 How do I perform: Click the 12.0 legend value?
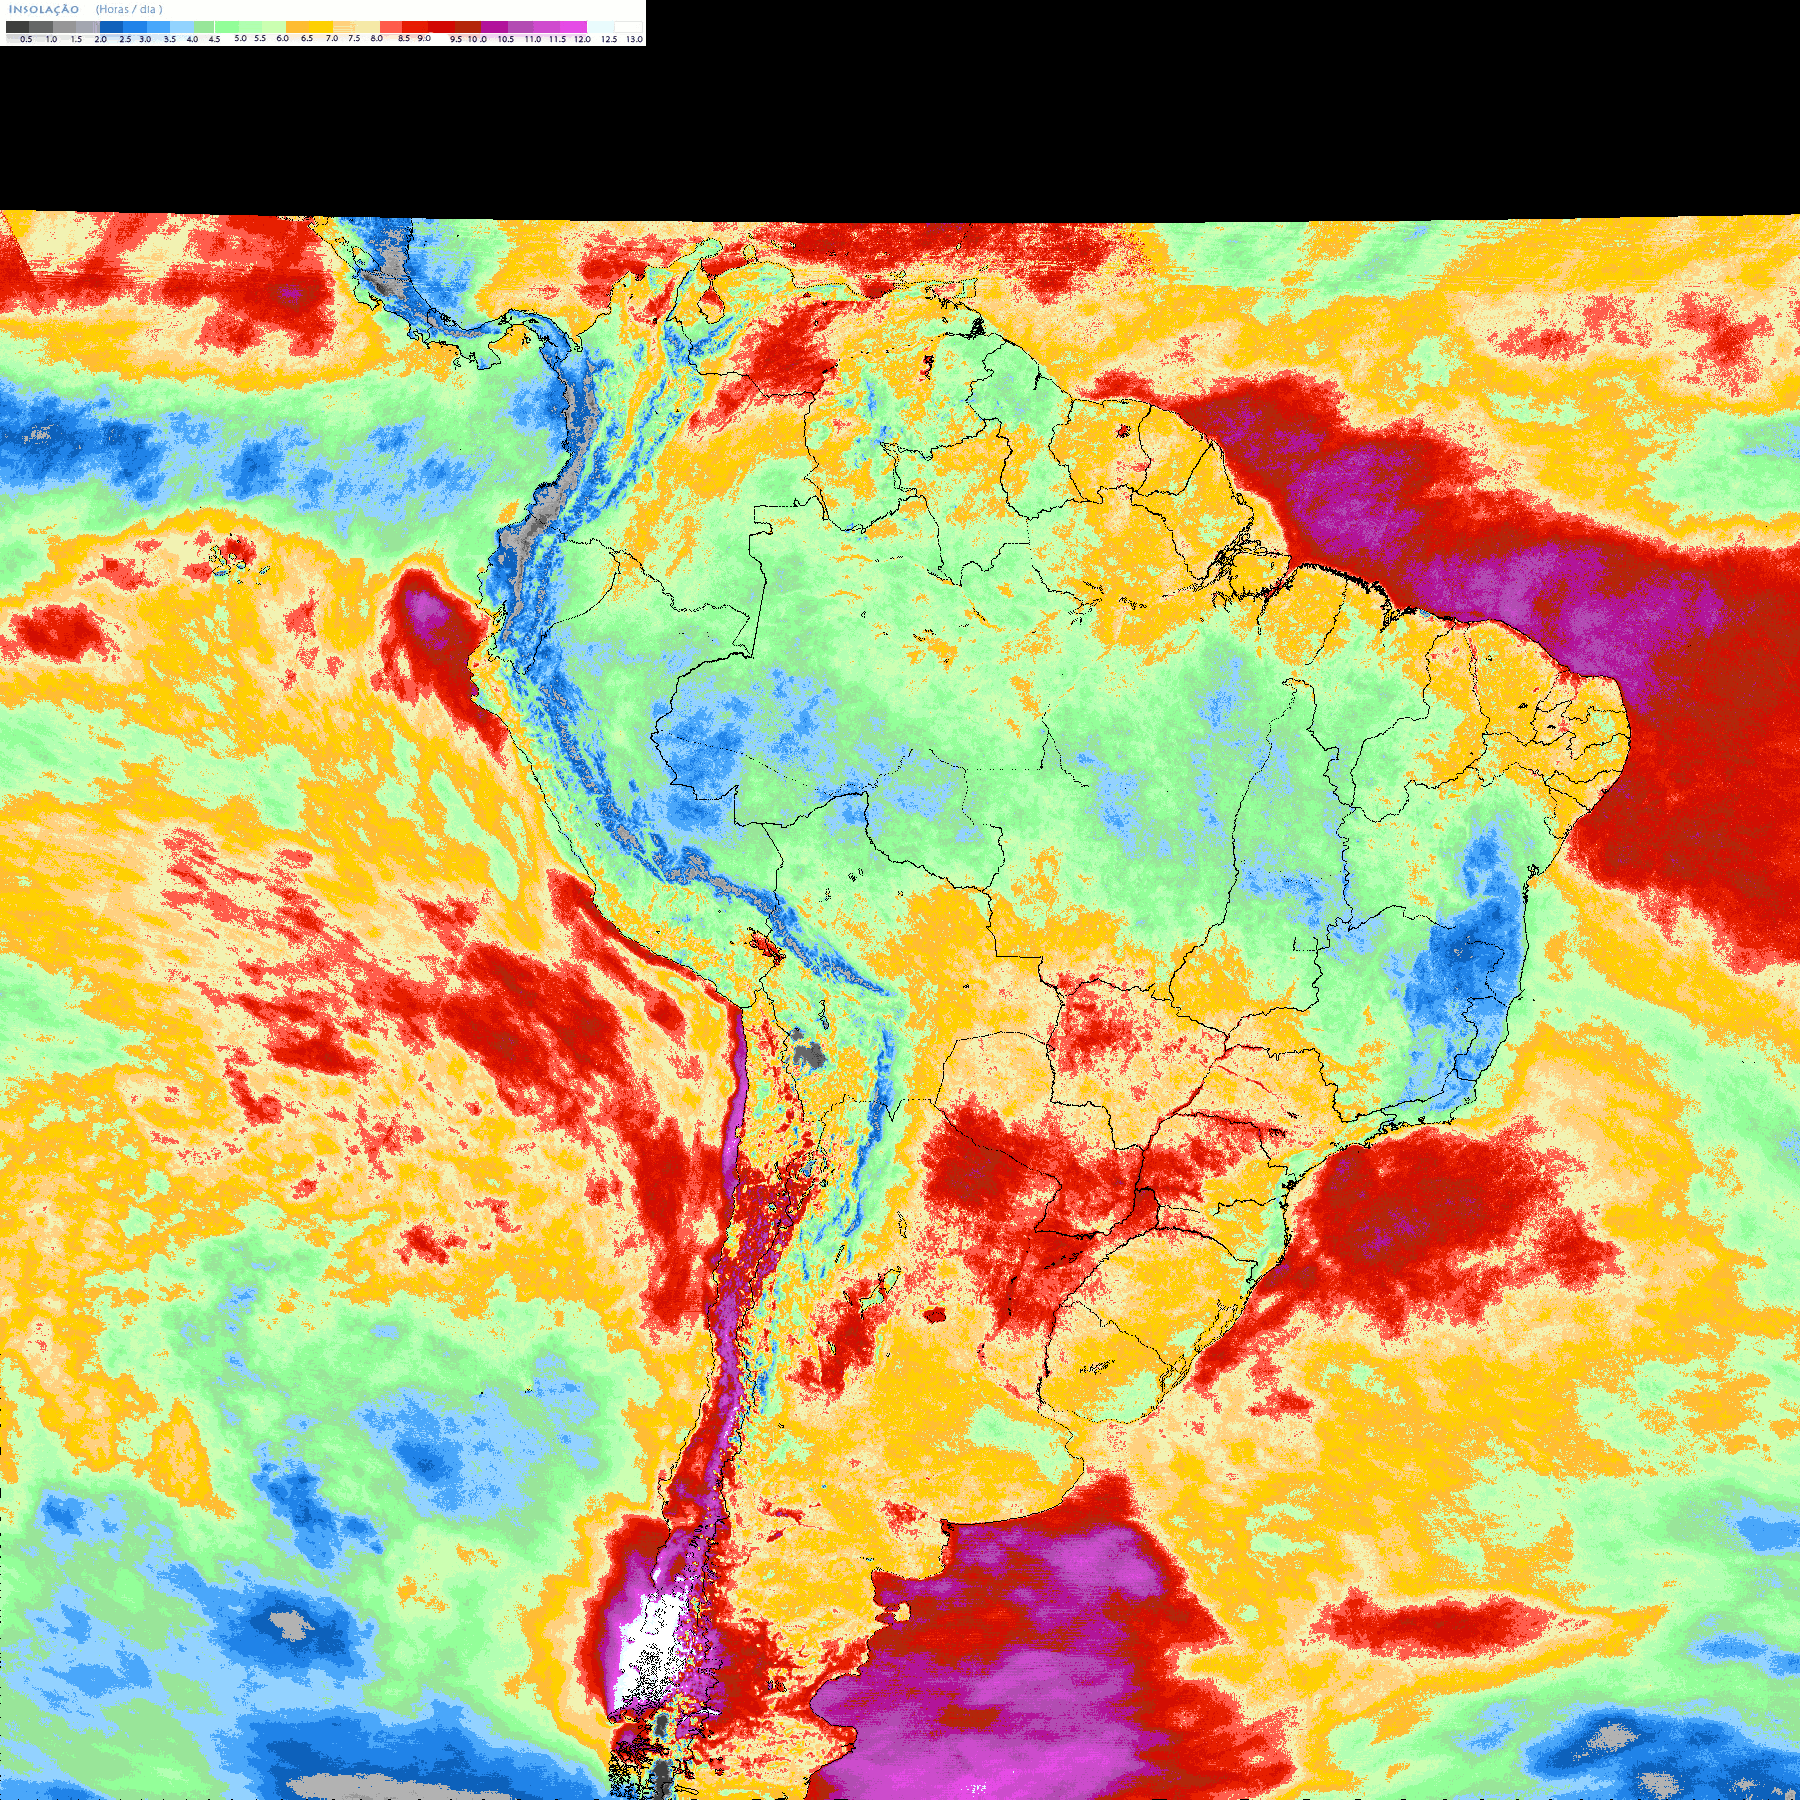[x=582, y=39]
